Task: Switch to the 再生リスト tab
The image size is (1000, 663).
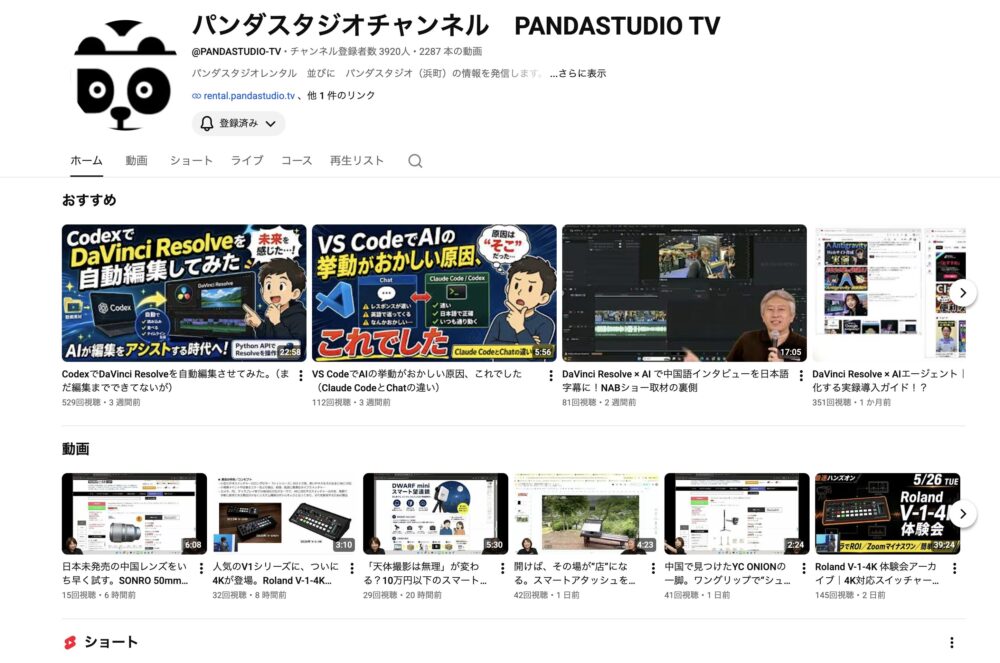Action: tap(357, 161)
